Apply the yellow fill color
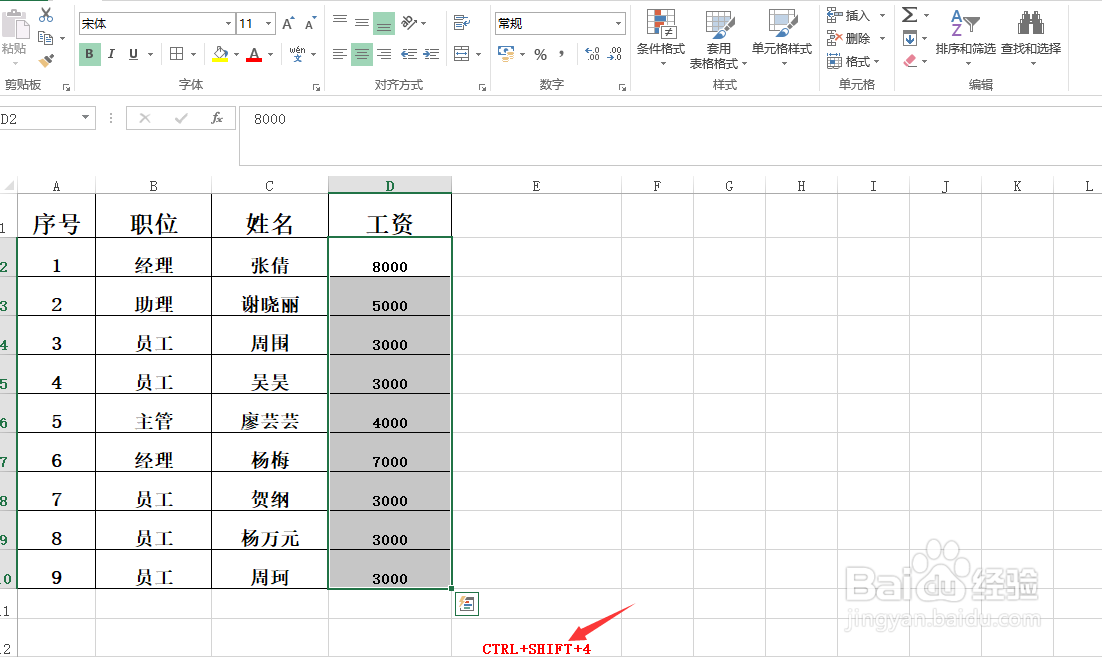The image size is (1102, 657). click(x=220, y=54)
